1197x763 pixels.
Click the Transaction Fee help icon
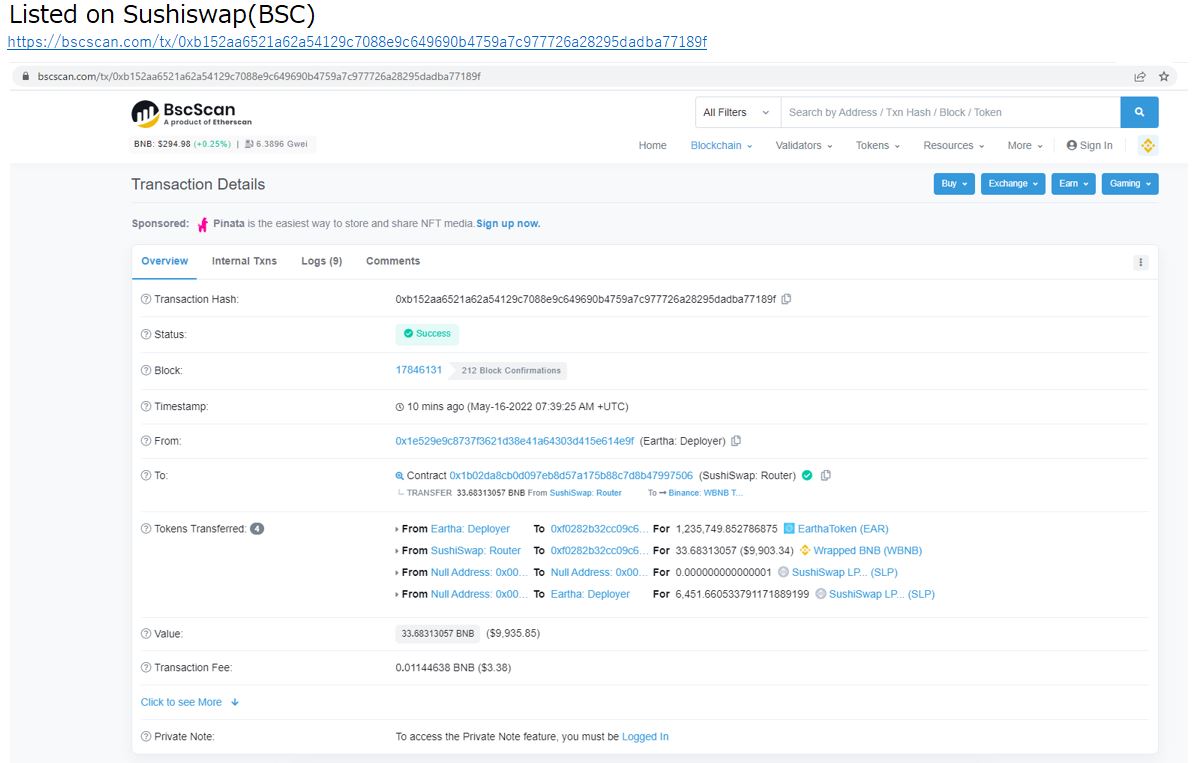[x=146, y=668]
